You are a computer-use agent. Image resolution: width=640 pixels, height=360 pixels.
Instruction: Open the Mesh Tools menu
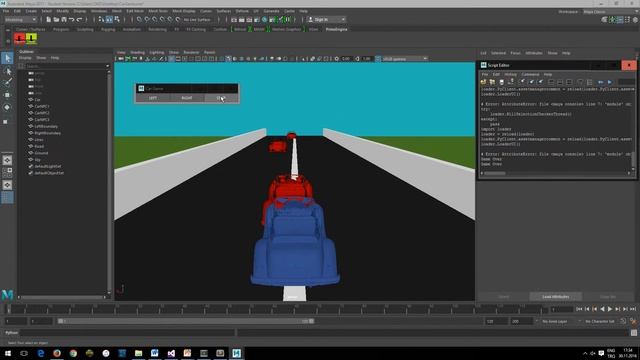pos(158,11)
